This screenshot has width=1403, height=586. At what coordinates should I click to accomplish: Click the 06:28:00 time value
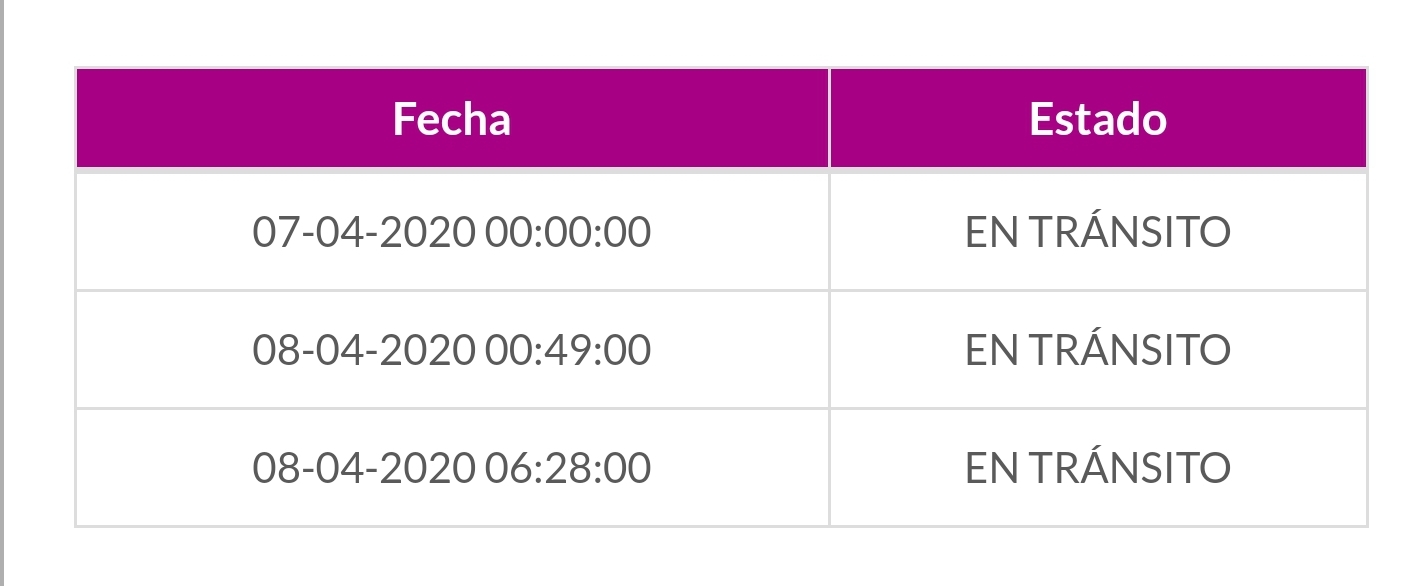click(x=568, y=468)
